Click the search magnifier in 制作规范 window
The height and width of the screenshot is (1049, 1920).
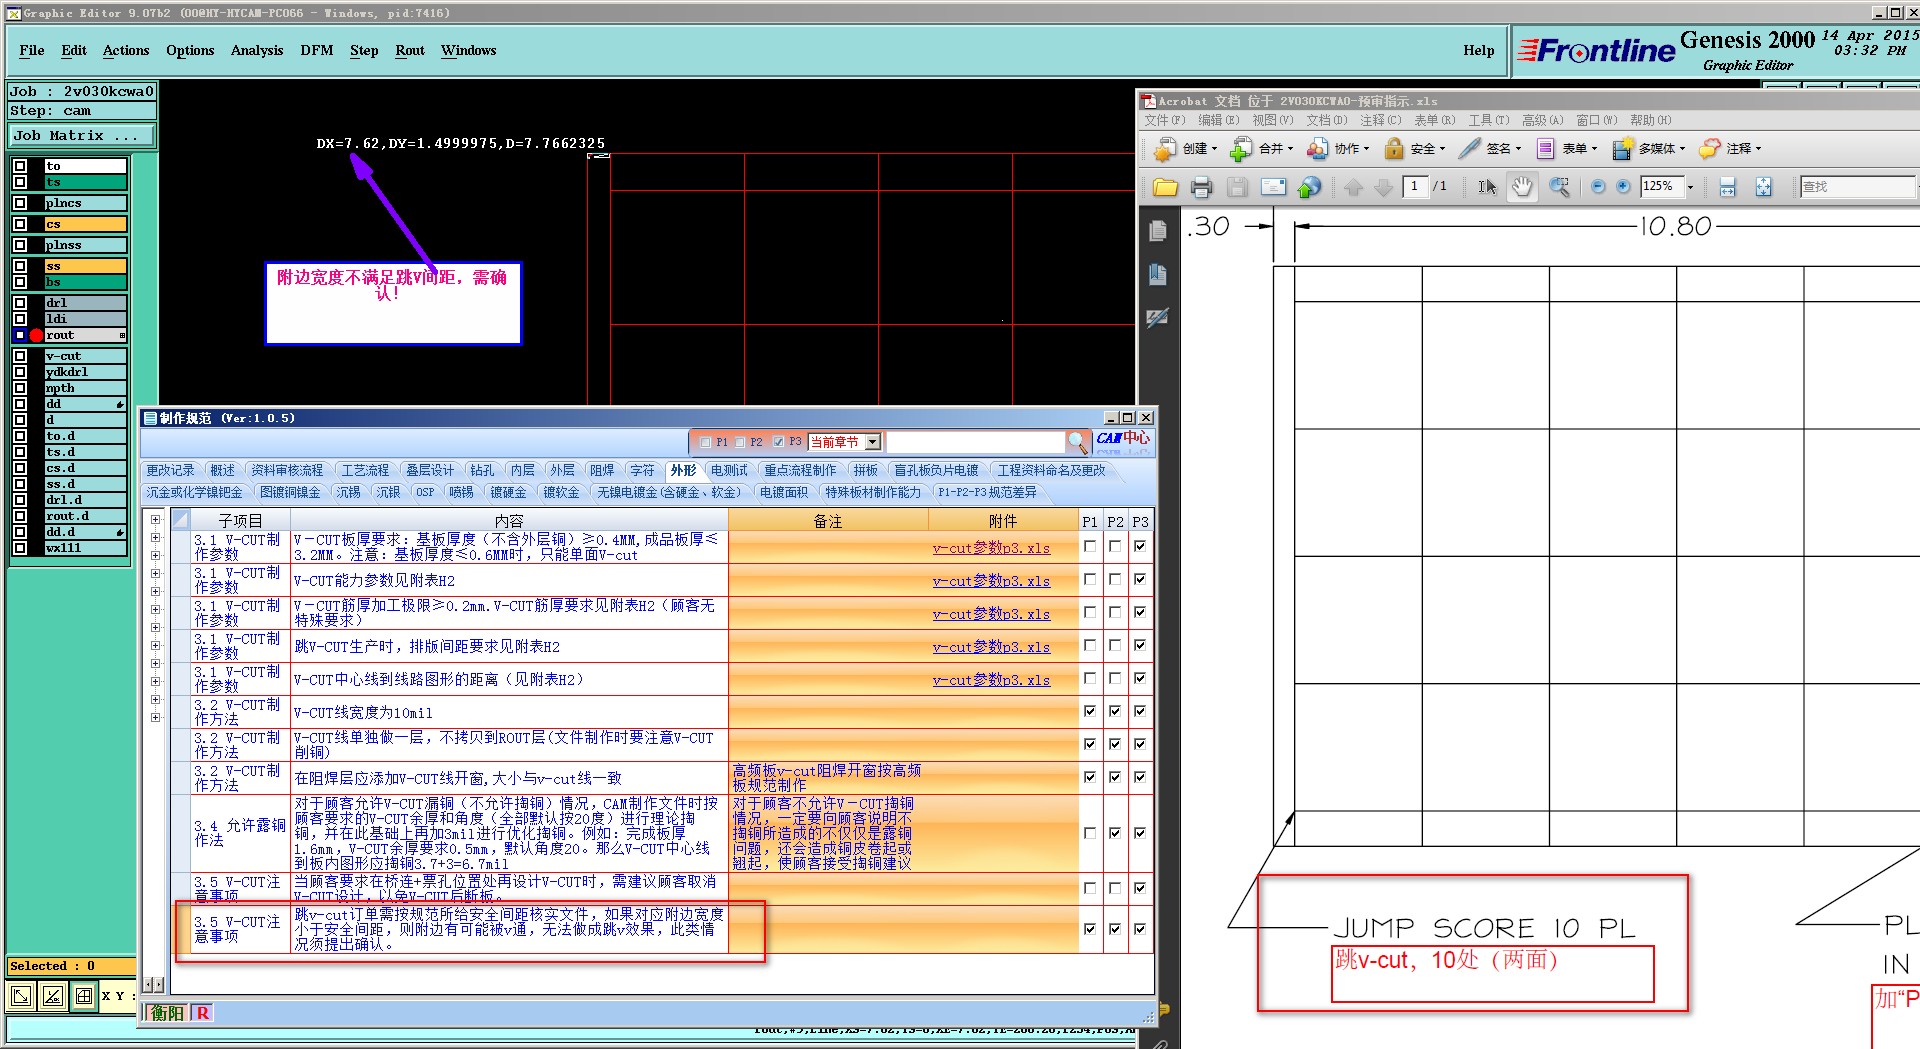coord(1076,441)
